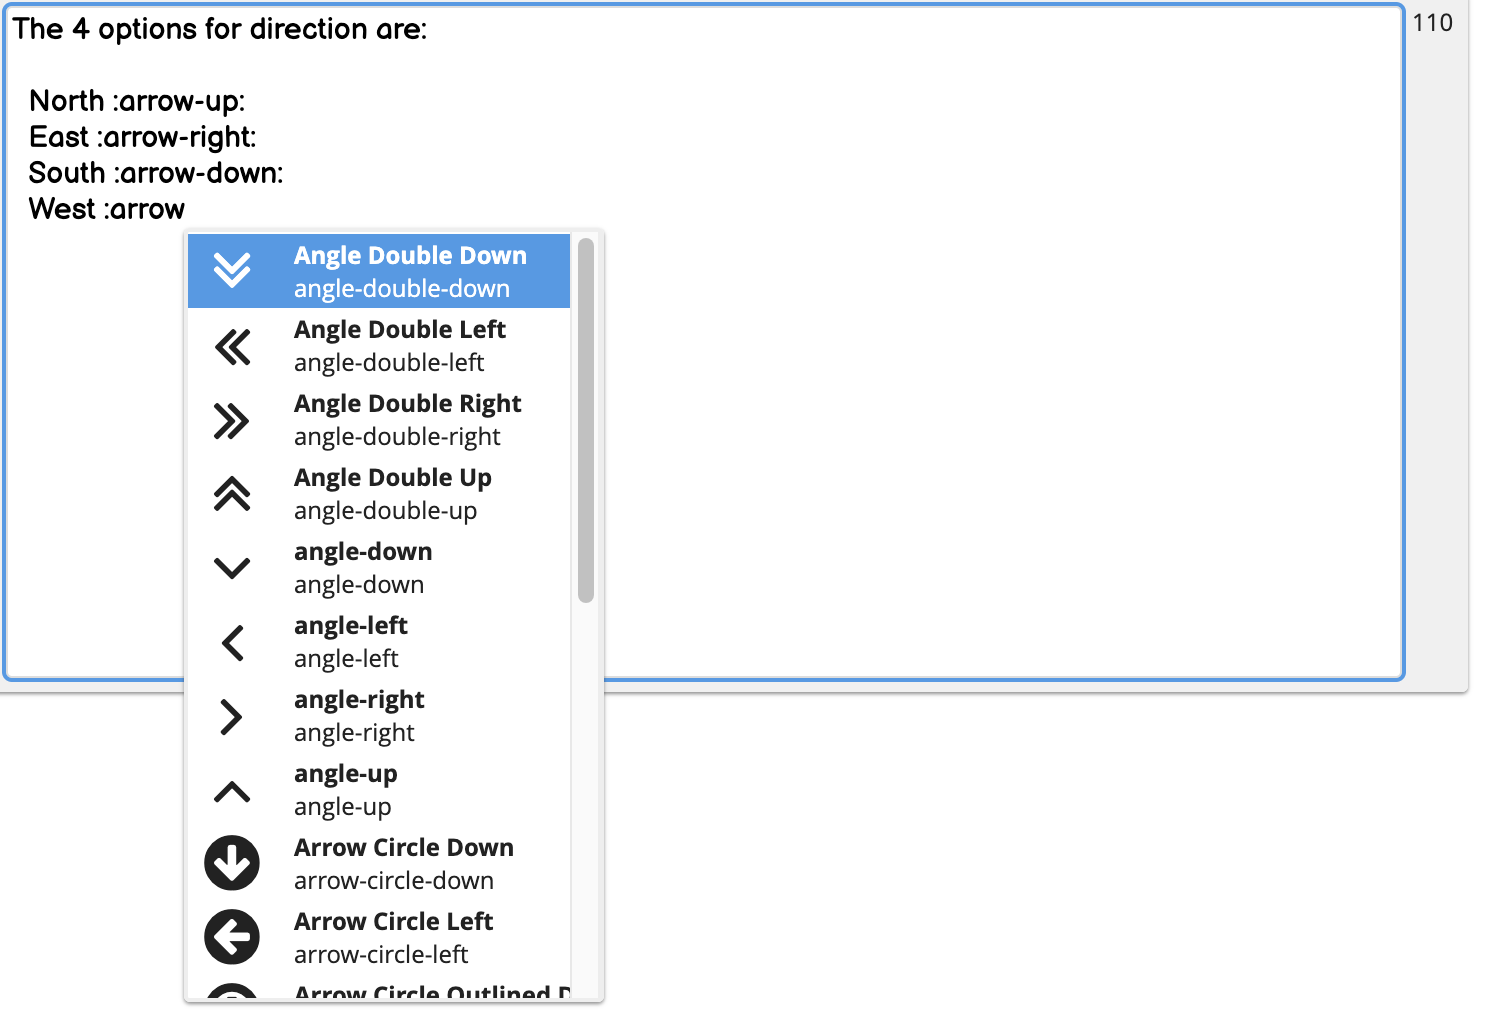Choose Angle Double Right text label
This screenshot has width=1510, height=1032.
tap(407, 404)
